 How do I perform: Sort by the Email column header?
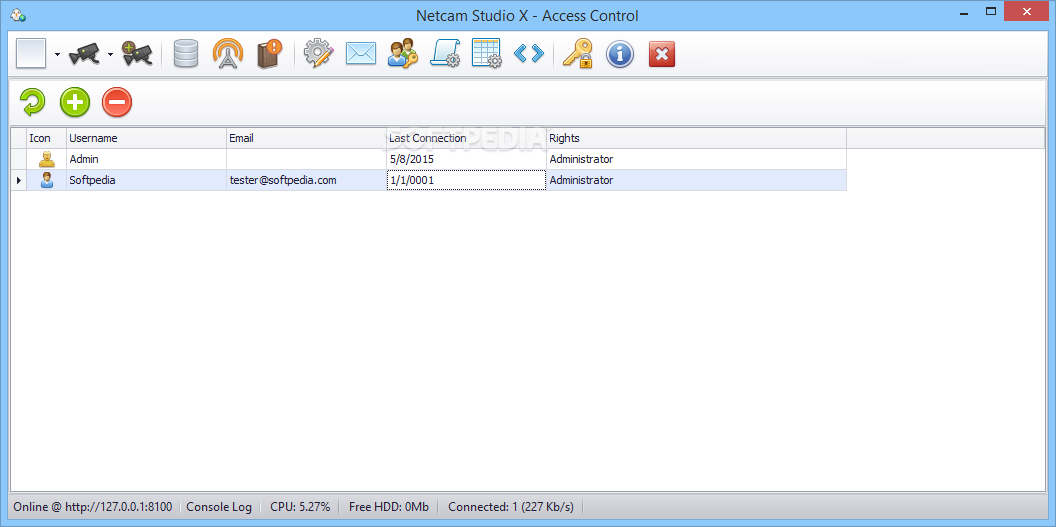pyautogui.click(x=306, y=138)
